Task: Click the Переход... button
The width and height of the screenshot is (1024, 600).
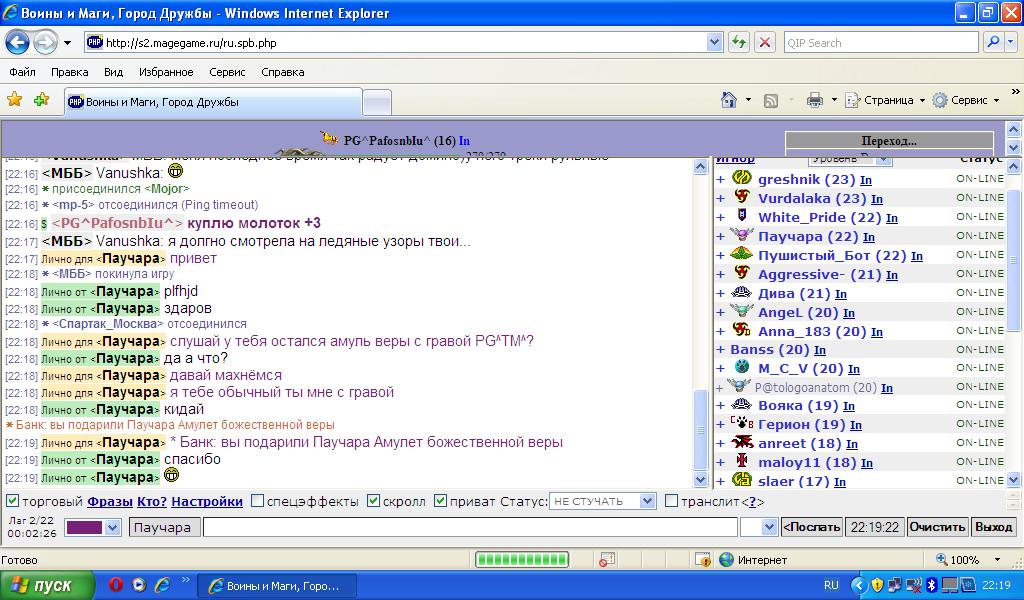Action: [889, 140]
